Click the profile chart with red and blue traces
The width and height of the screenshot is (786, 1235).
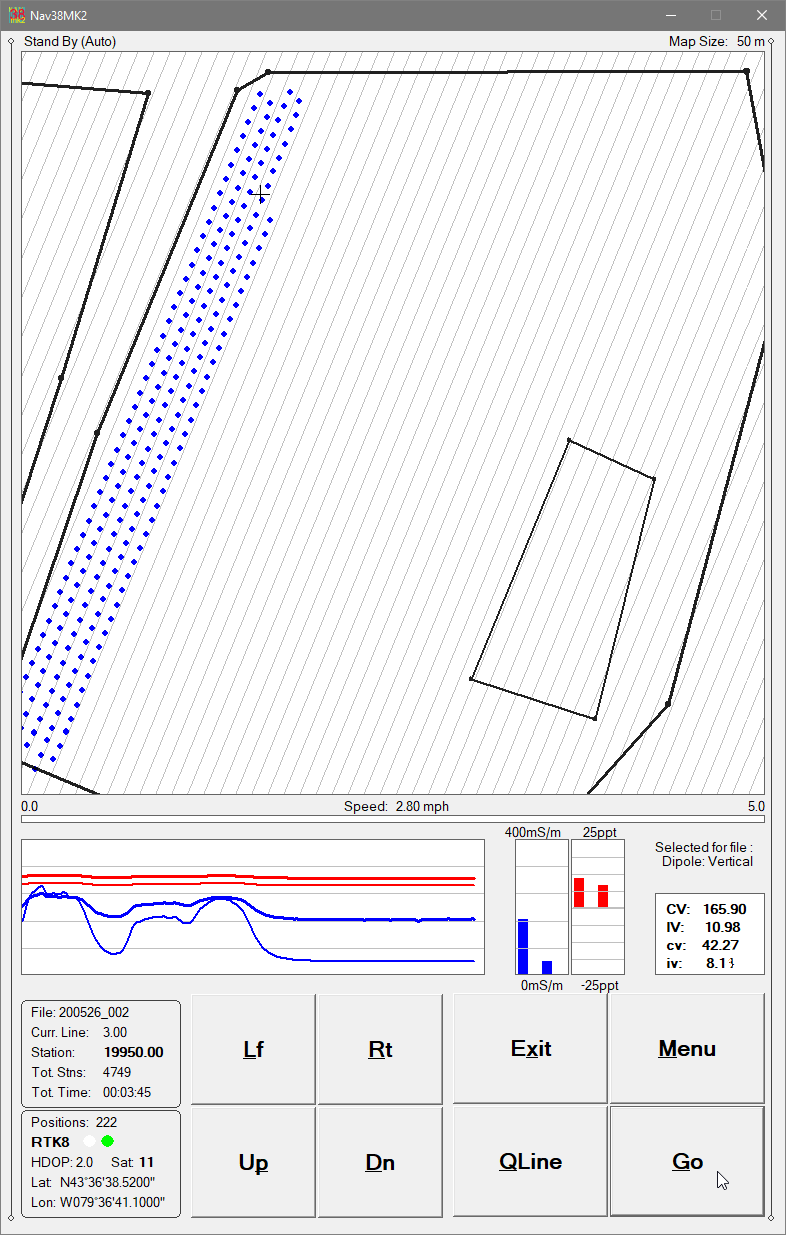click(x=253, y=907)
